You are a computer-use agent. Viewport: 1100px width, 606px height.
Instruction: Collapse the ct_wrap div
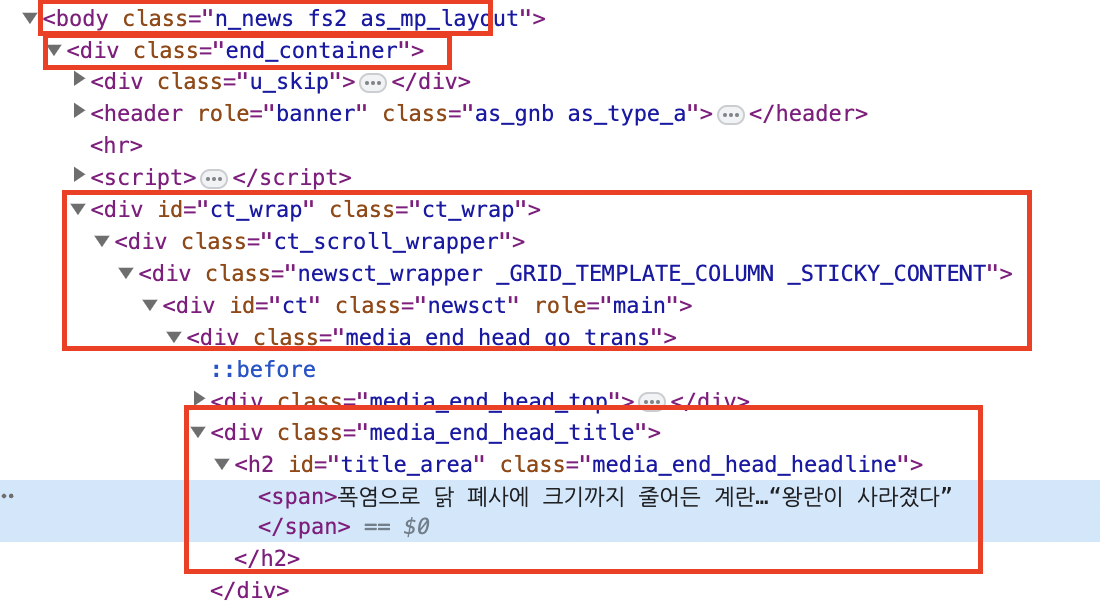click(x=78, y=209)
